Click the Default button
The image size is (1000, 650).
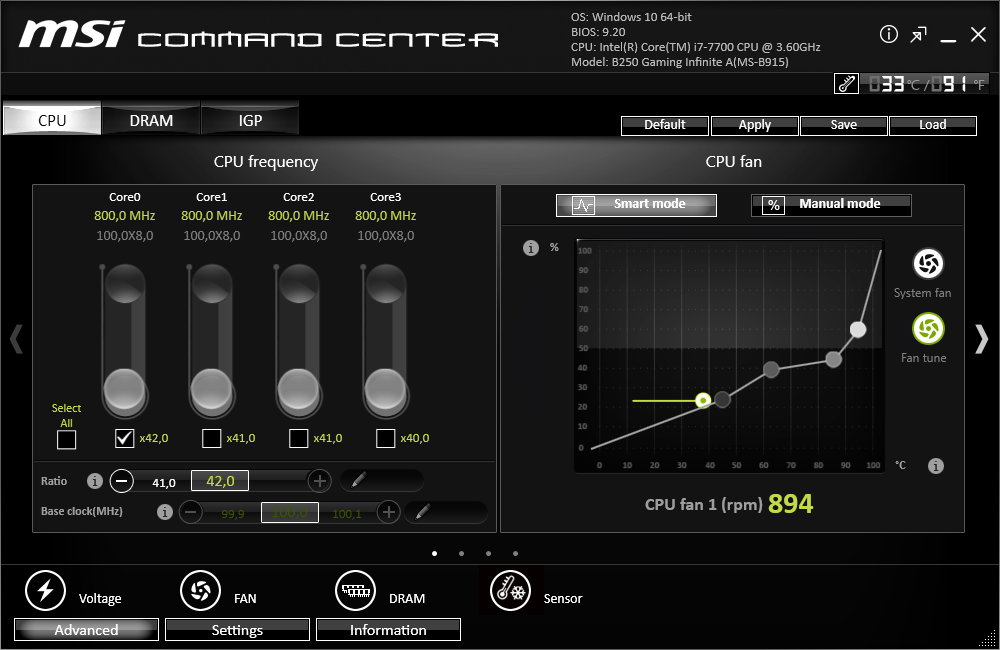click(665, 126)
